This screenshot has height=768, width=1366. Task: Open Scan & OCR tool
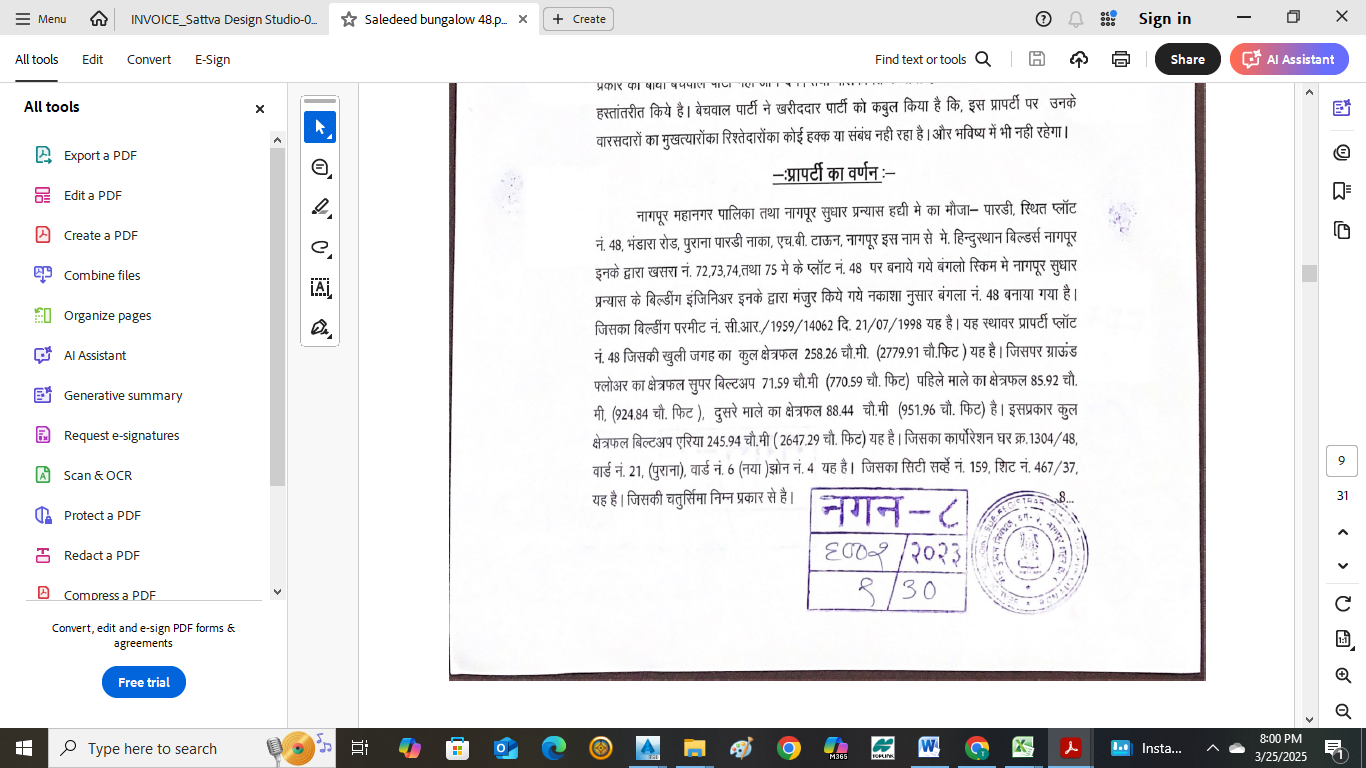tap(98, 475)
